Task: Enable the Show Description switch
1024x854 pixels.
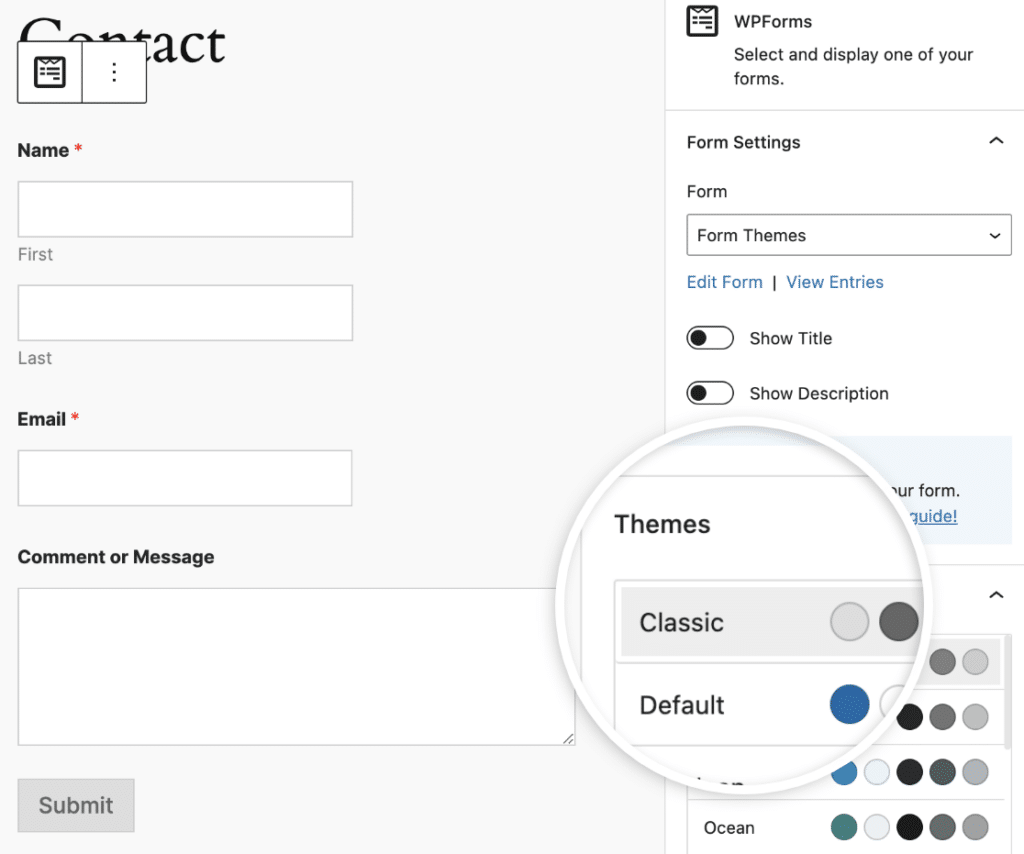Action: (x=710, y=393)
